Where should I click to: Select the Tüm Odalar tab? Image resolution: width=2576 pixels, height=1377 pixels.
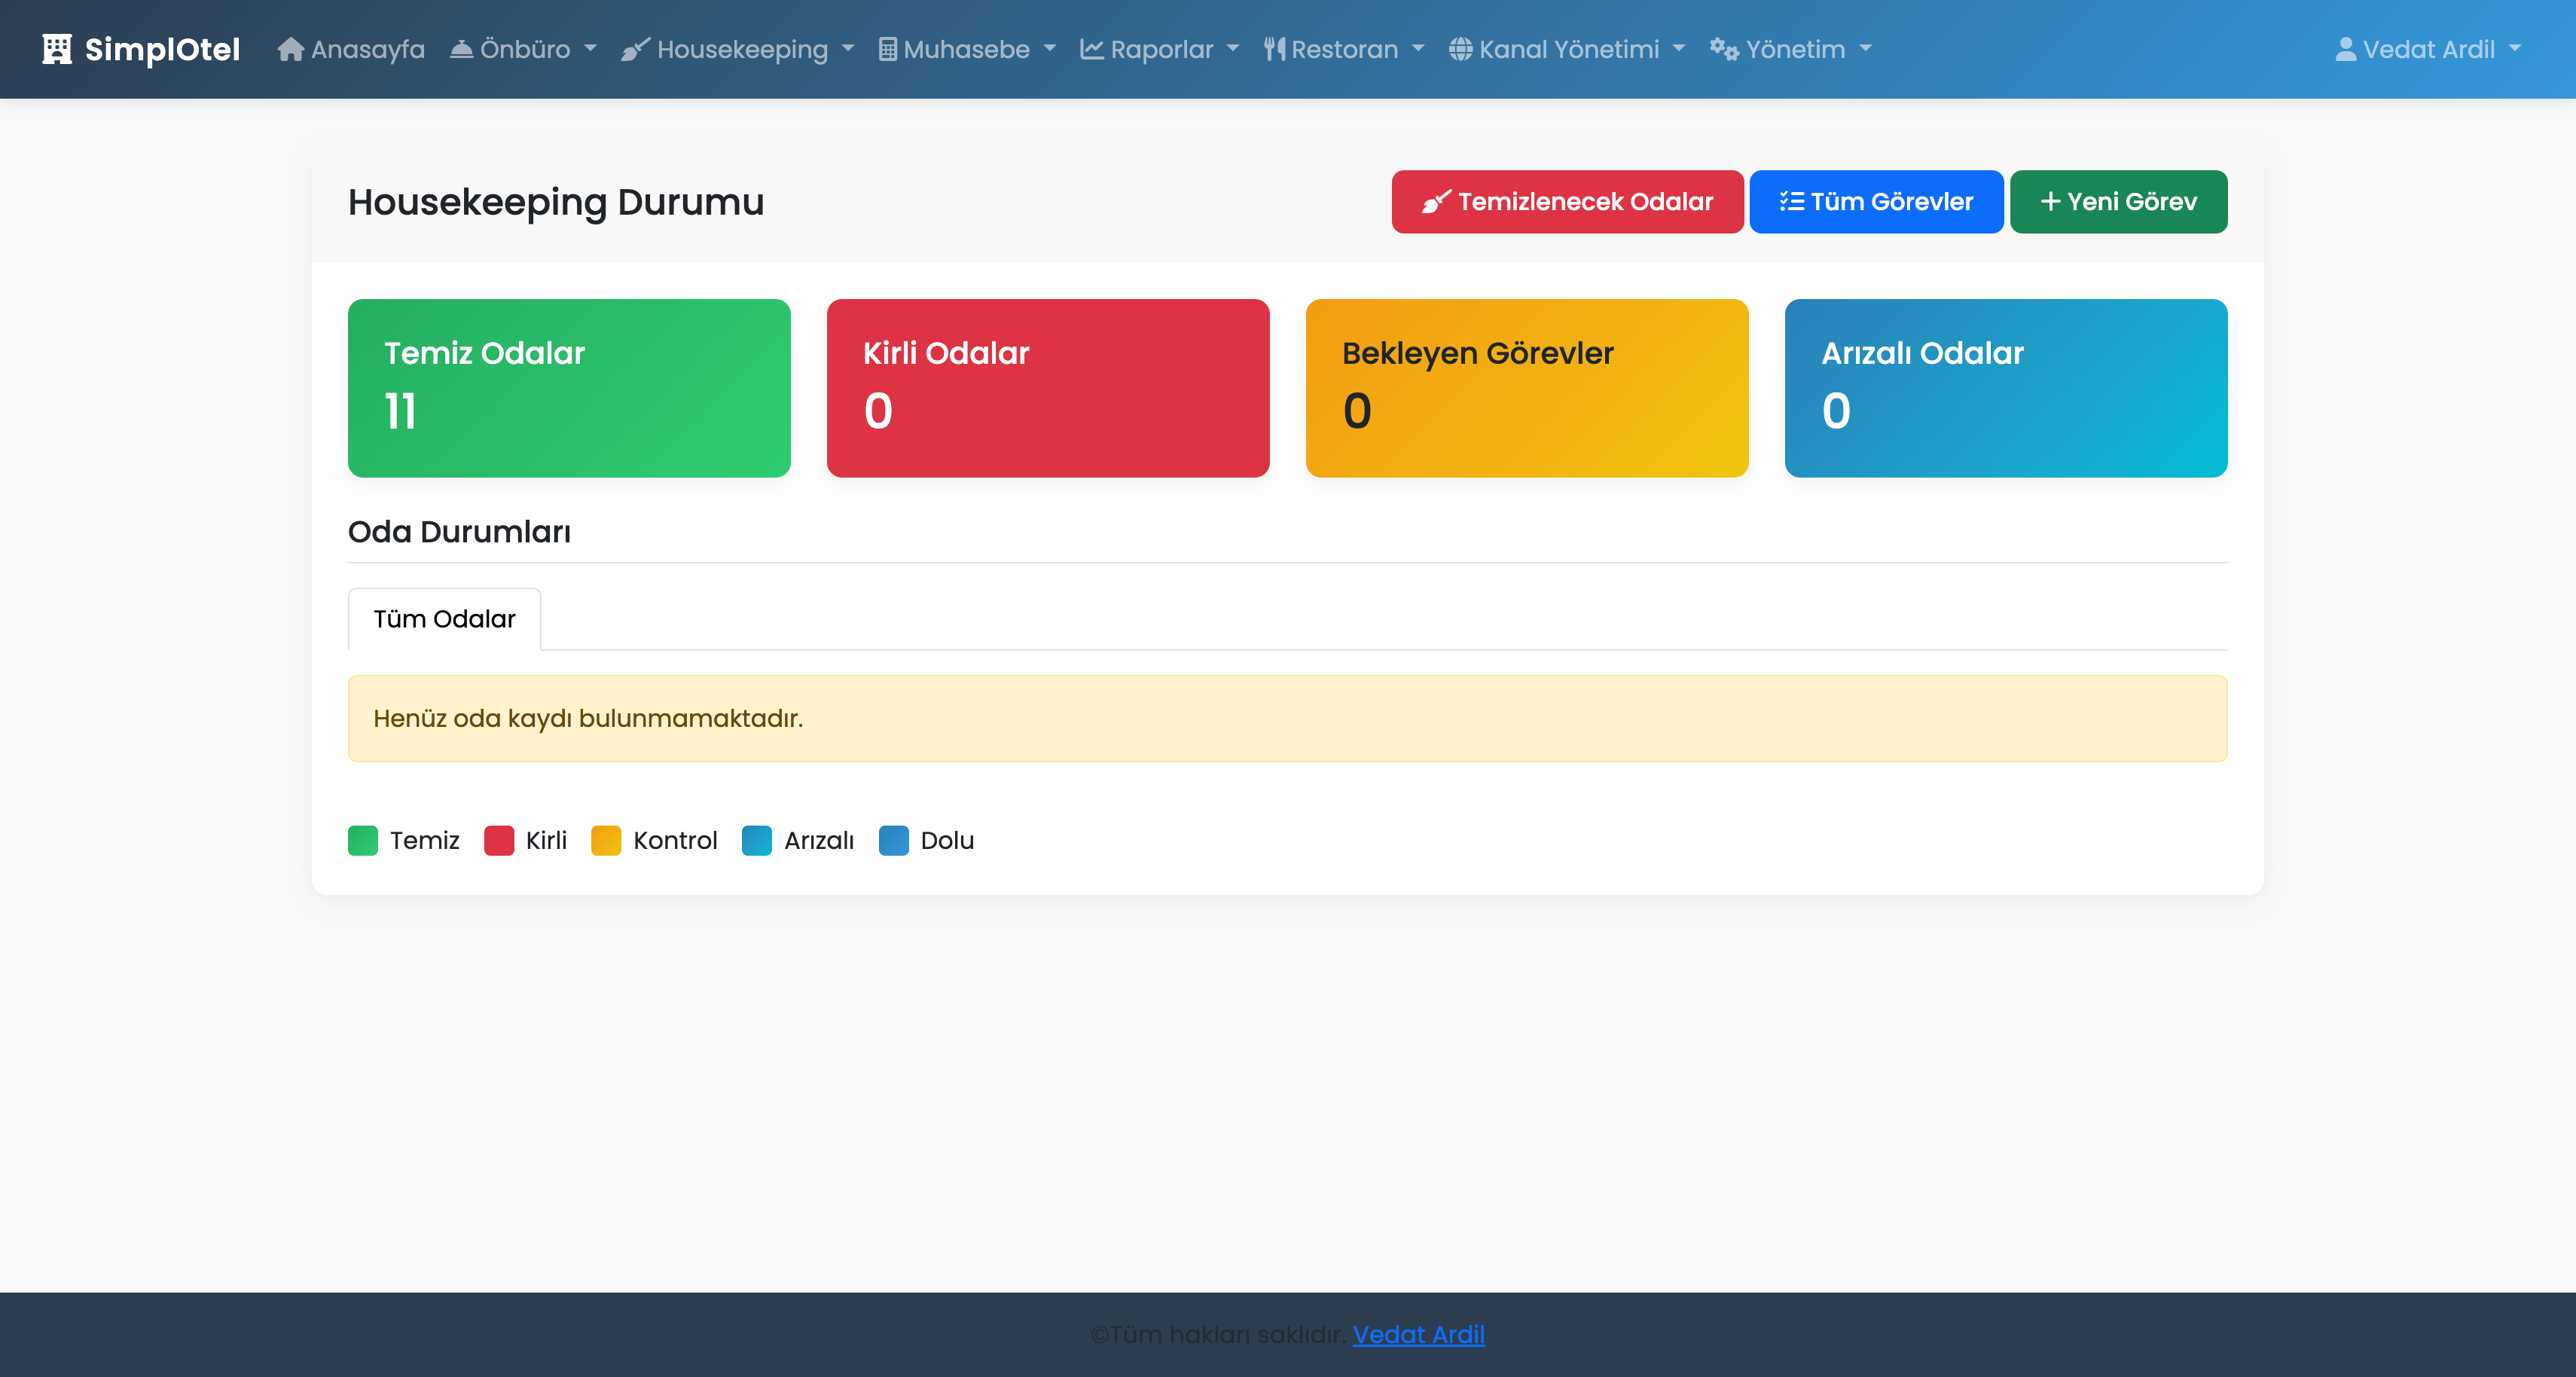444,619
